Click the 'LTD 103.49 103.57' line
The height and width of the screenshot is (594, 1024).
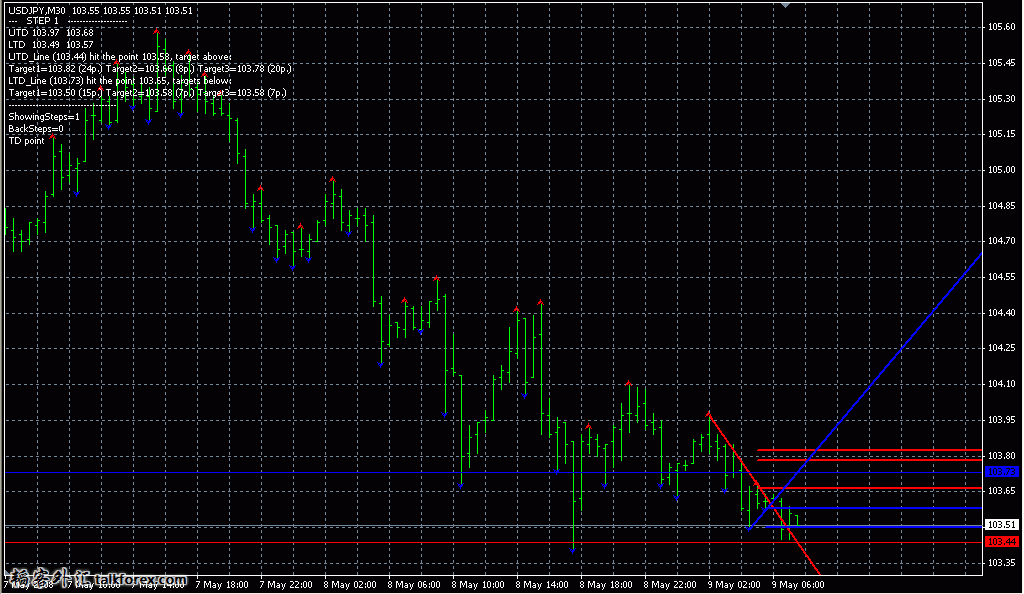(51, 44)
